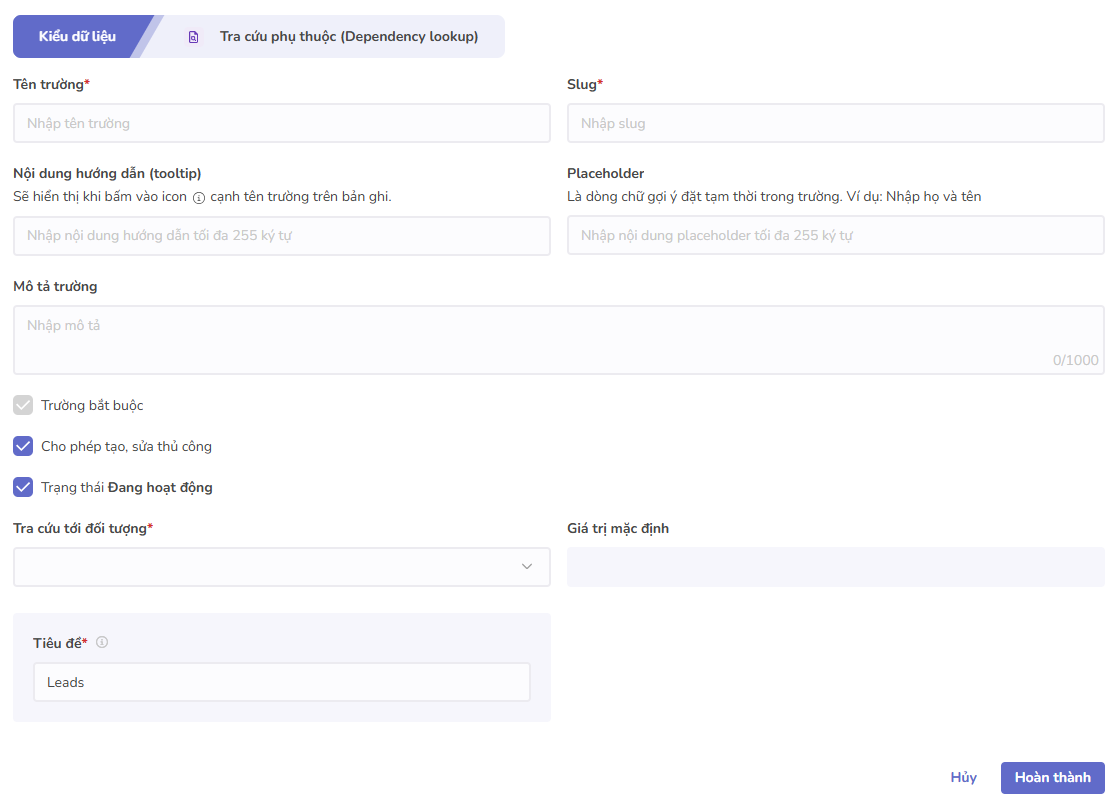Viewport: 1119px width, 804px height.
Task: Select the tooltip guidance content input
Action: pos(281,236)
